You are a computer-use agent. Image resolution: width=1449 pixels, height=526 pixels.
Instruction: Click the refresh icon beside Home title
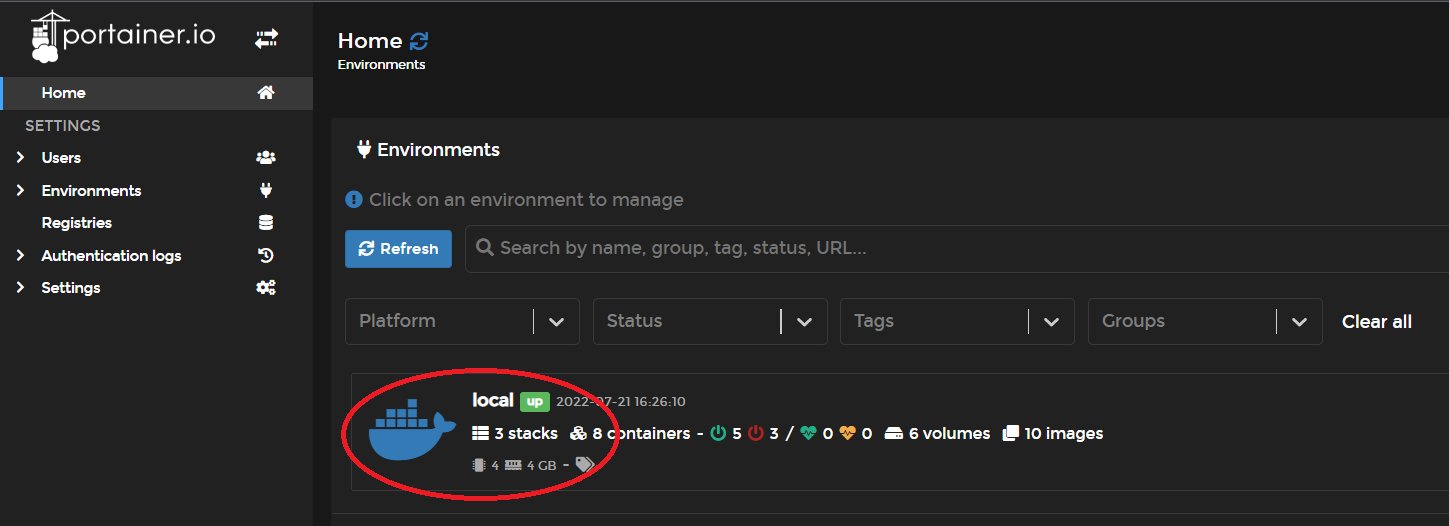(419, 41)
